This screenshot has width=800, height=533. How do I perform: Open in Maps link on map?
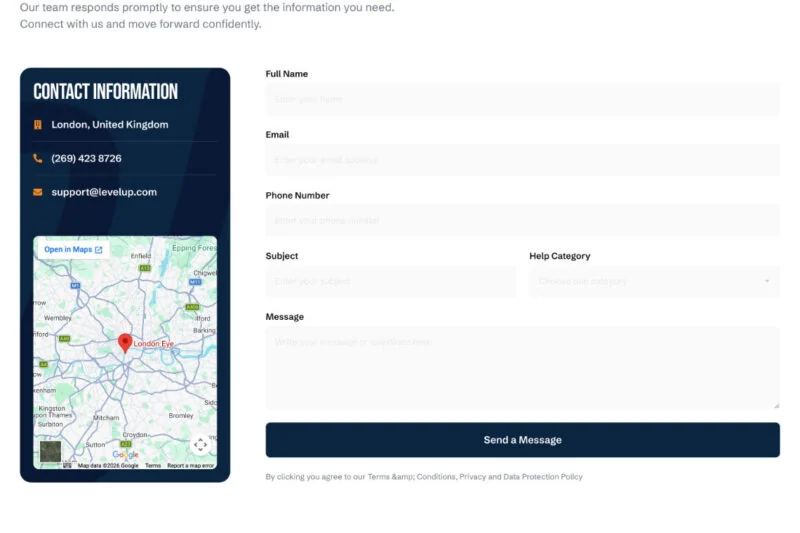click(73, 249)
